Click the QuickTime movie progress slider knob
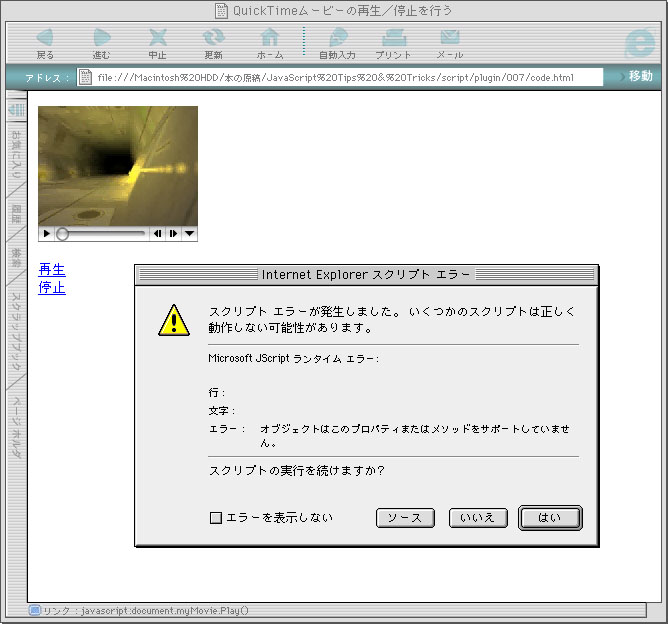This screenshot has height=624, width=668. [x=63, y=234]
